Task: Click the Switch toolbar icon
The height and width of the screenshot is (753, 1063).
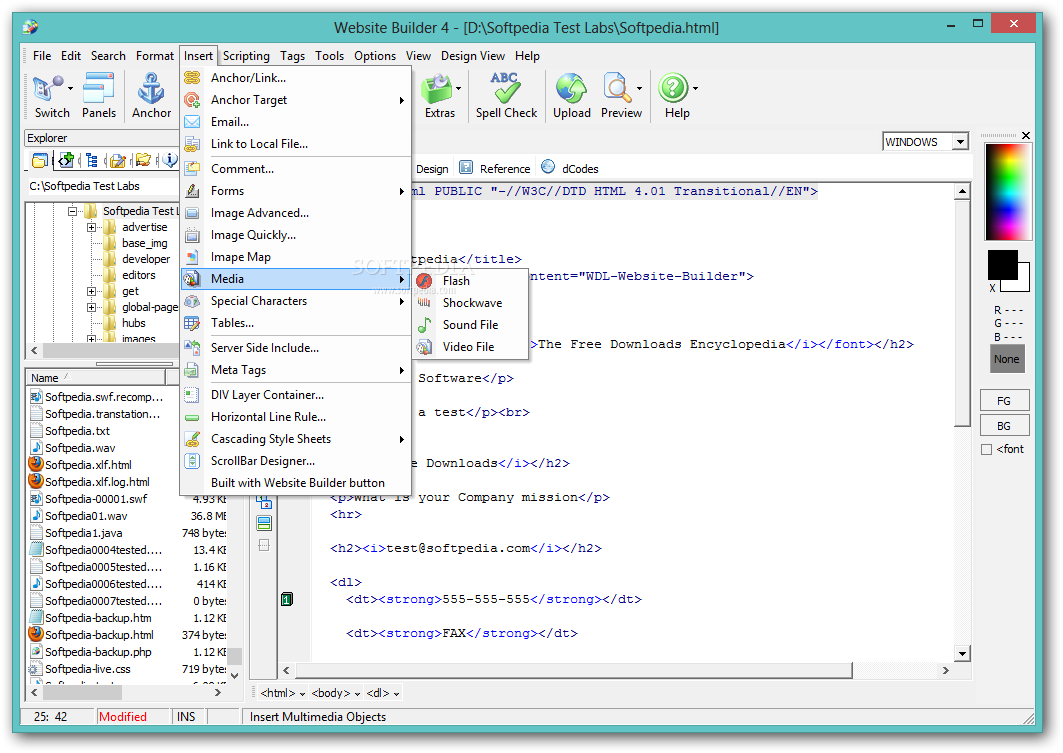Action: pos(47,89)
